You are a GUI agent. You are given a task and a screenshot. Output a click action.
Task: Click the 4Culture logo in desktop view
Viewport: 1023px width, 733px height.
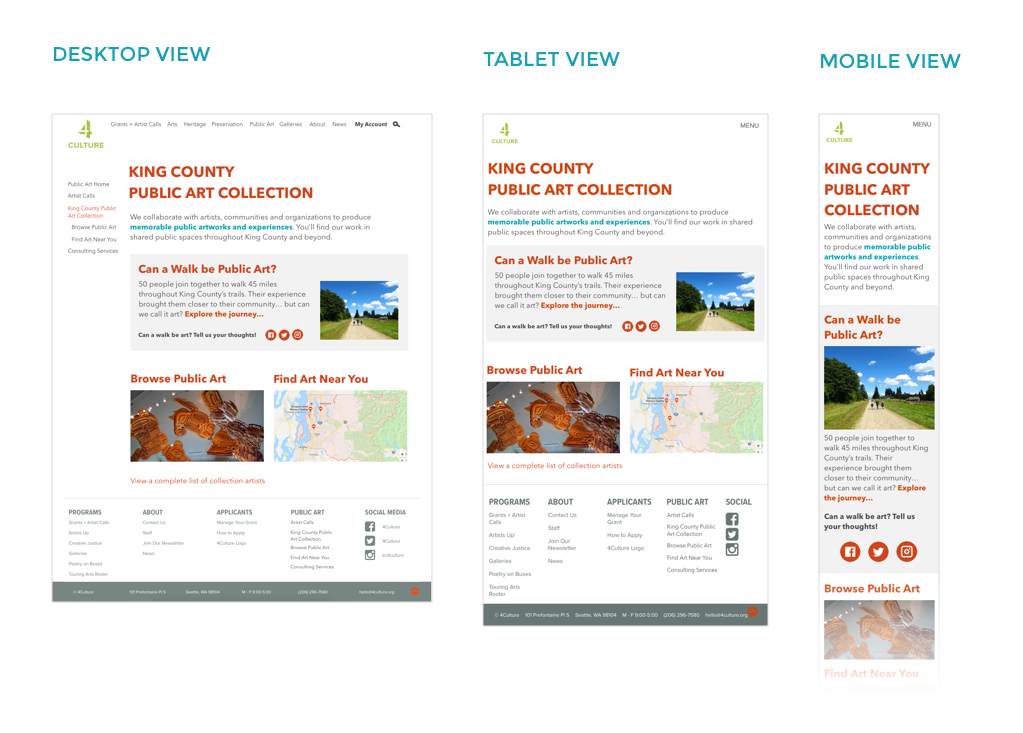click(86, 134)
